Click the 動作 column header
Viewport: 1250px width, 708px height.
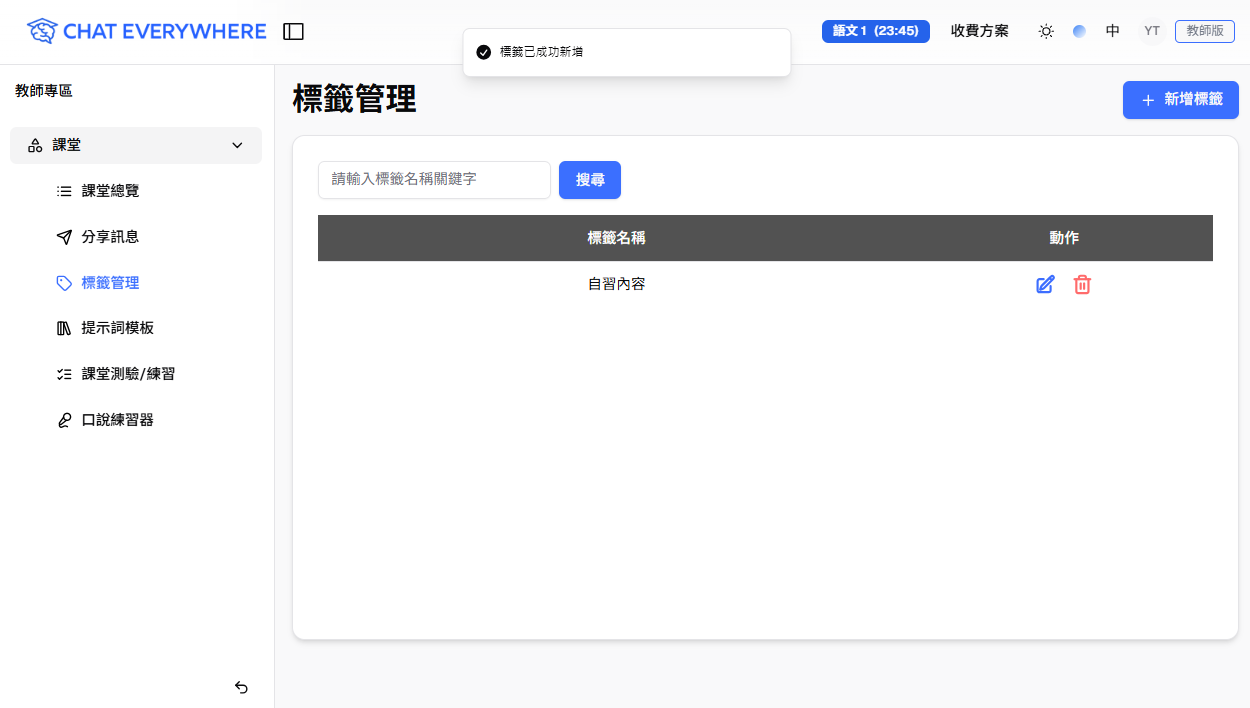1064,238
